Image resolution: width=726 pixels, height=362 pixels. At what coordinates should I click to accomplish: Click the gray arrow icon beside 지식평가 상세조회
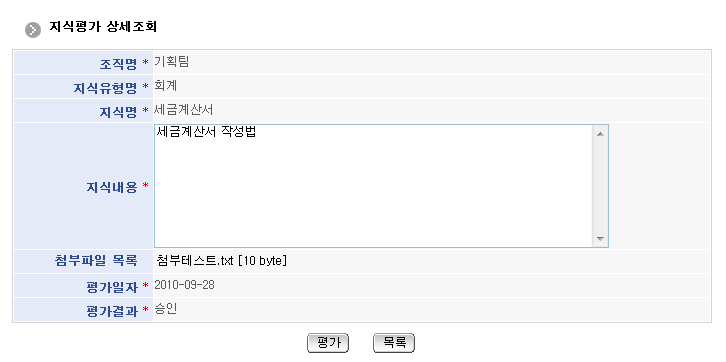pos(32,30)
